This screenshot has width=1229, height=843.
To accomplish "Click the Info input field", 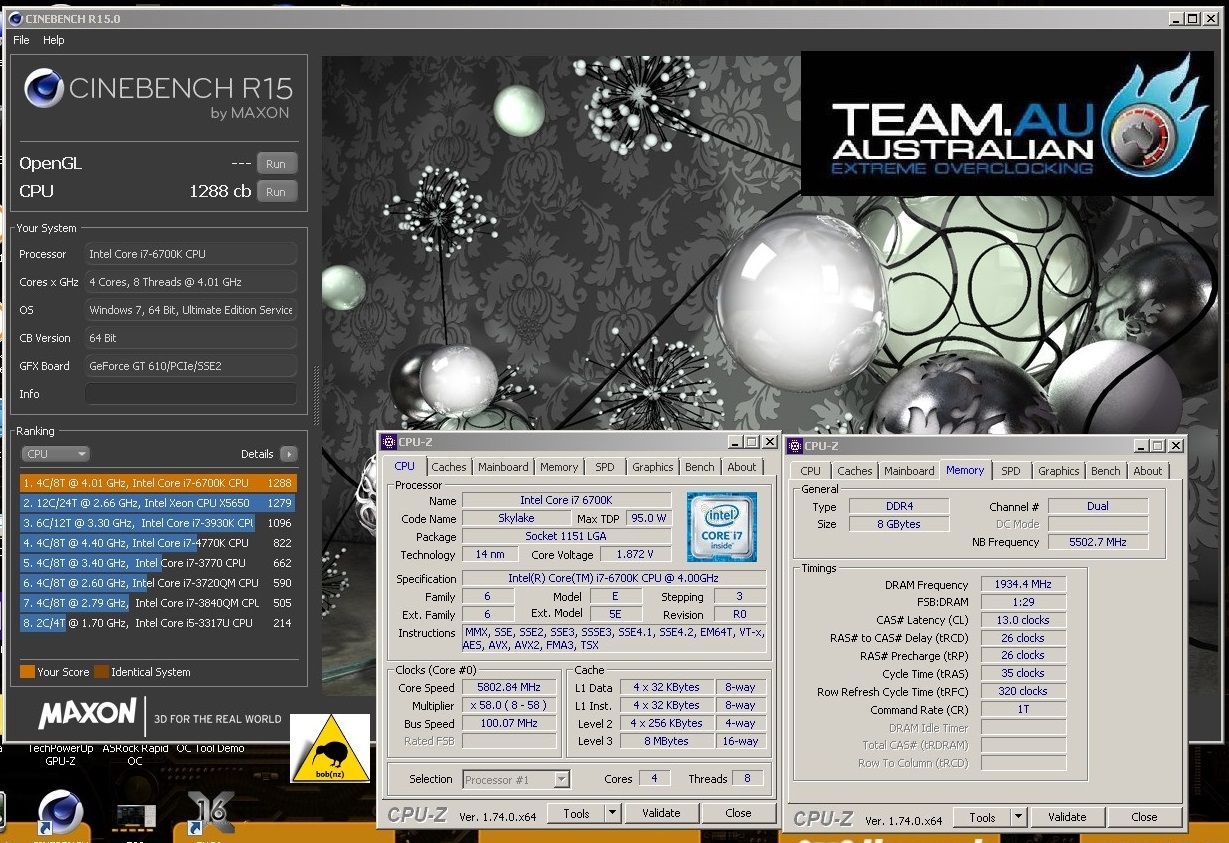I will click(191, 394).
